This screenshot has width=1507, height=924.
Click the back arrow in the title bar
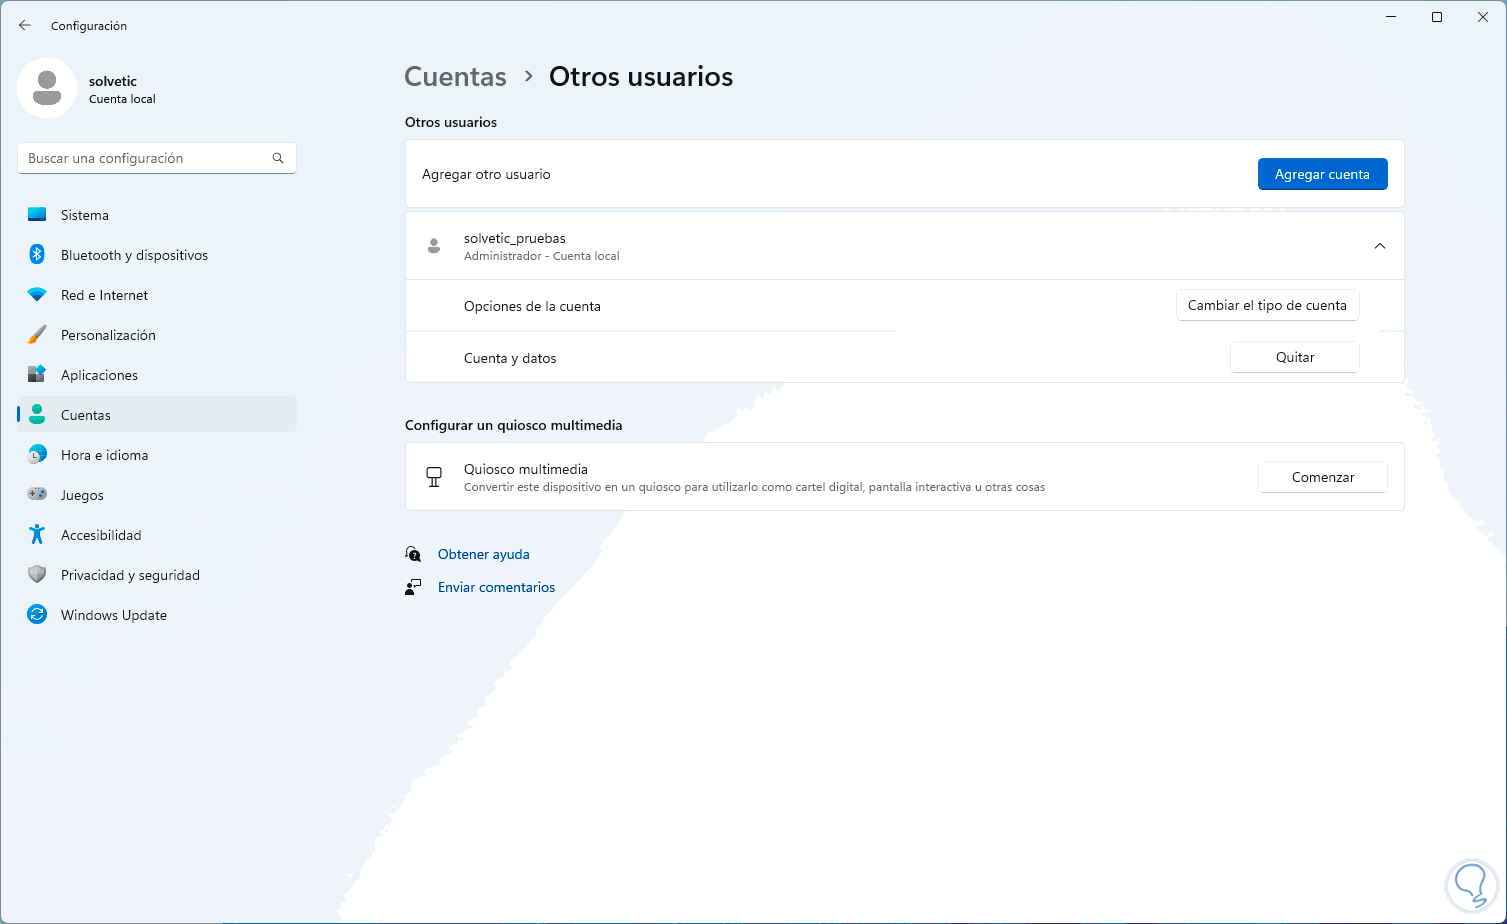coord(25,25)
